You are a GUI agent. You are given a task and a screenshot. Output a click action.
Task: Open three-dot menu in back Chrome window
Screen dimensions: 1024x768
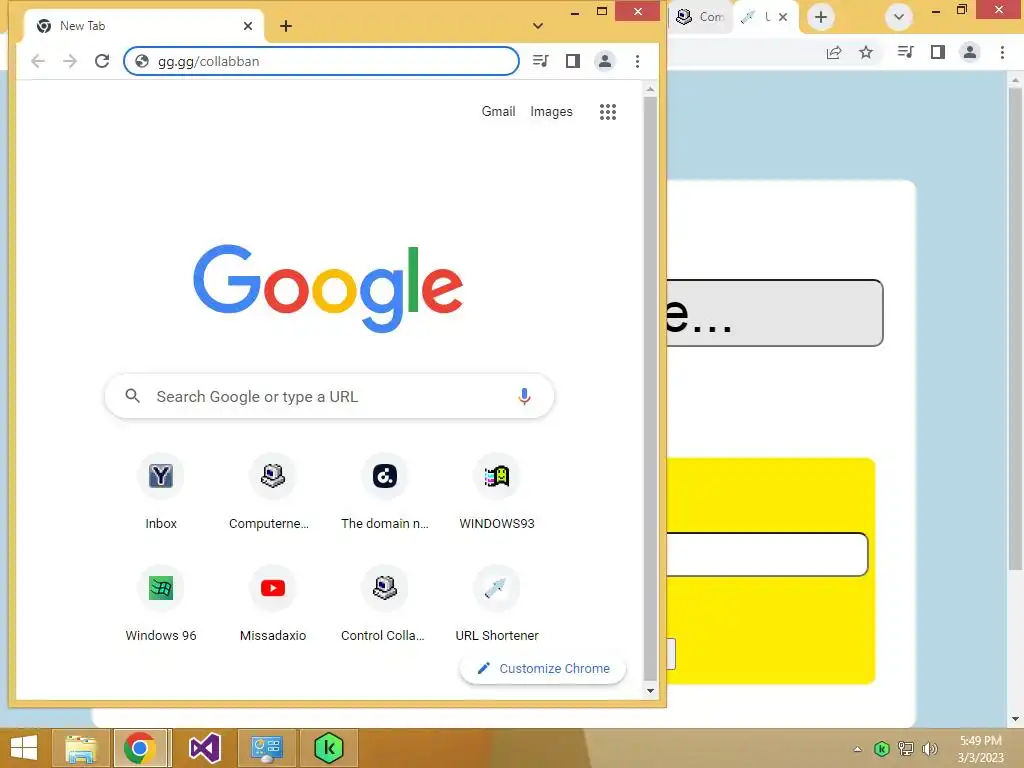click(1002, 52)
